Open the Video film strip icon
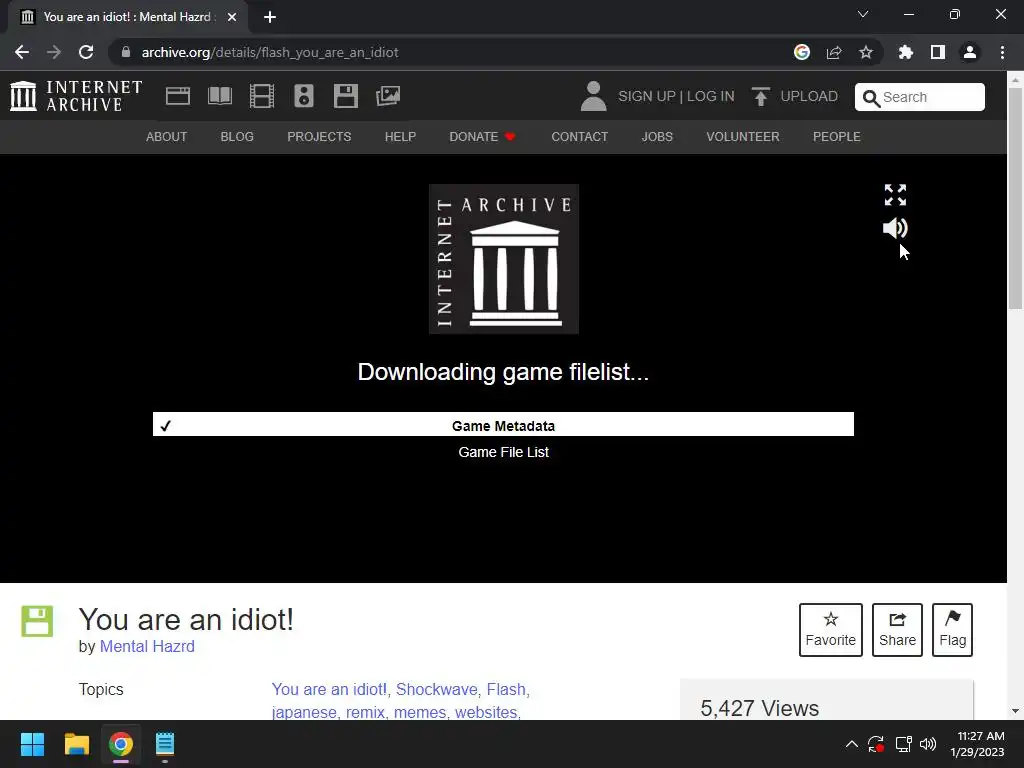Image resolution: width=1024 pixels, height=768 pixels. point(262,96)
